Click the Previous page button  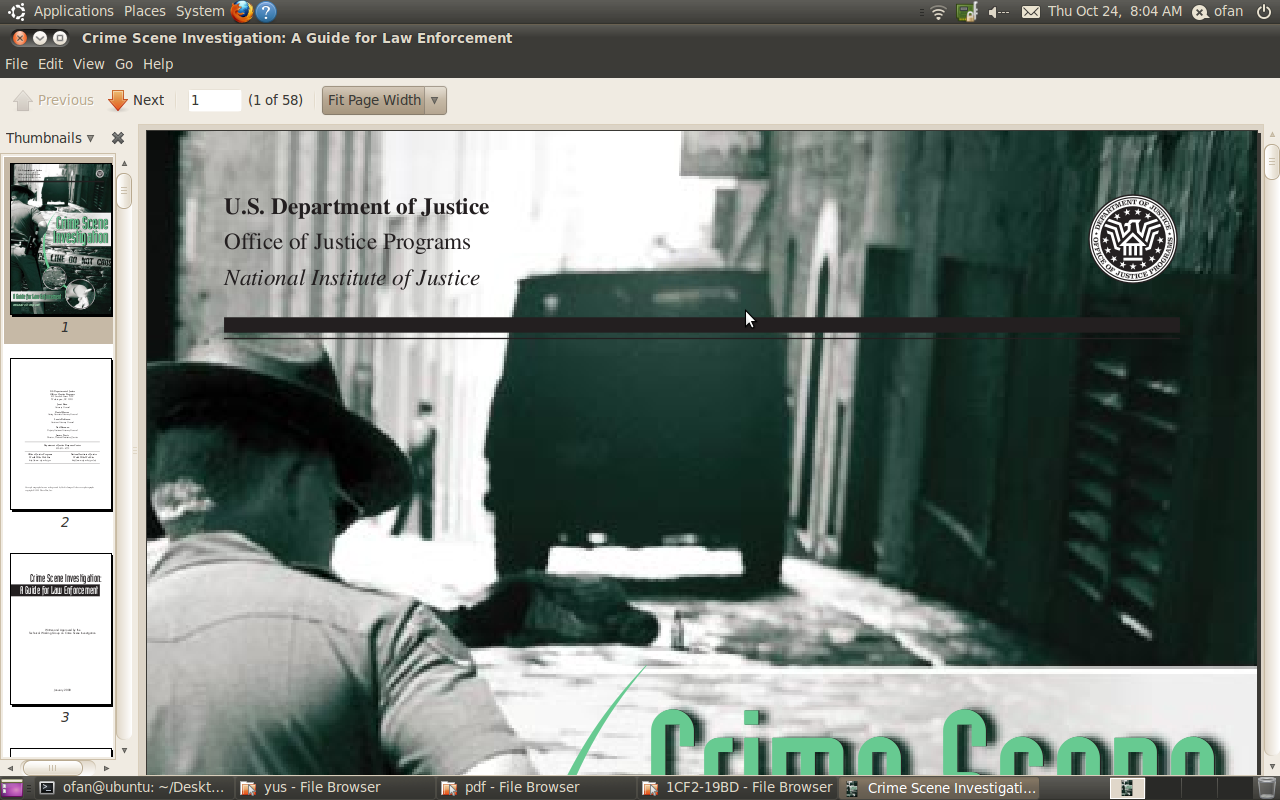coord(53,100)
